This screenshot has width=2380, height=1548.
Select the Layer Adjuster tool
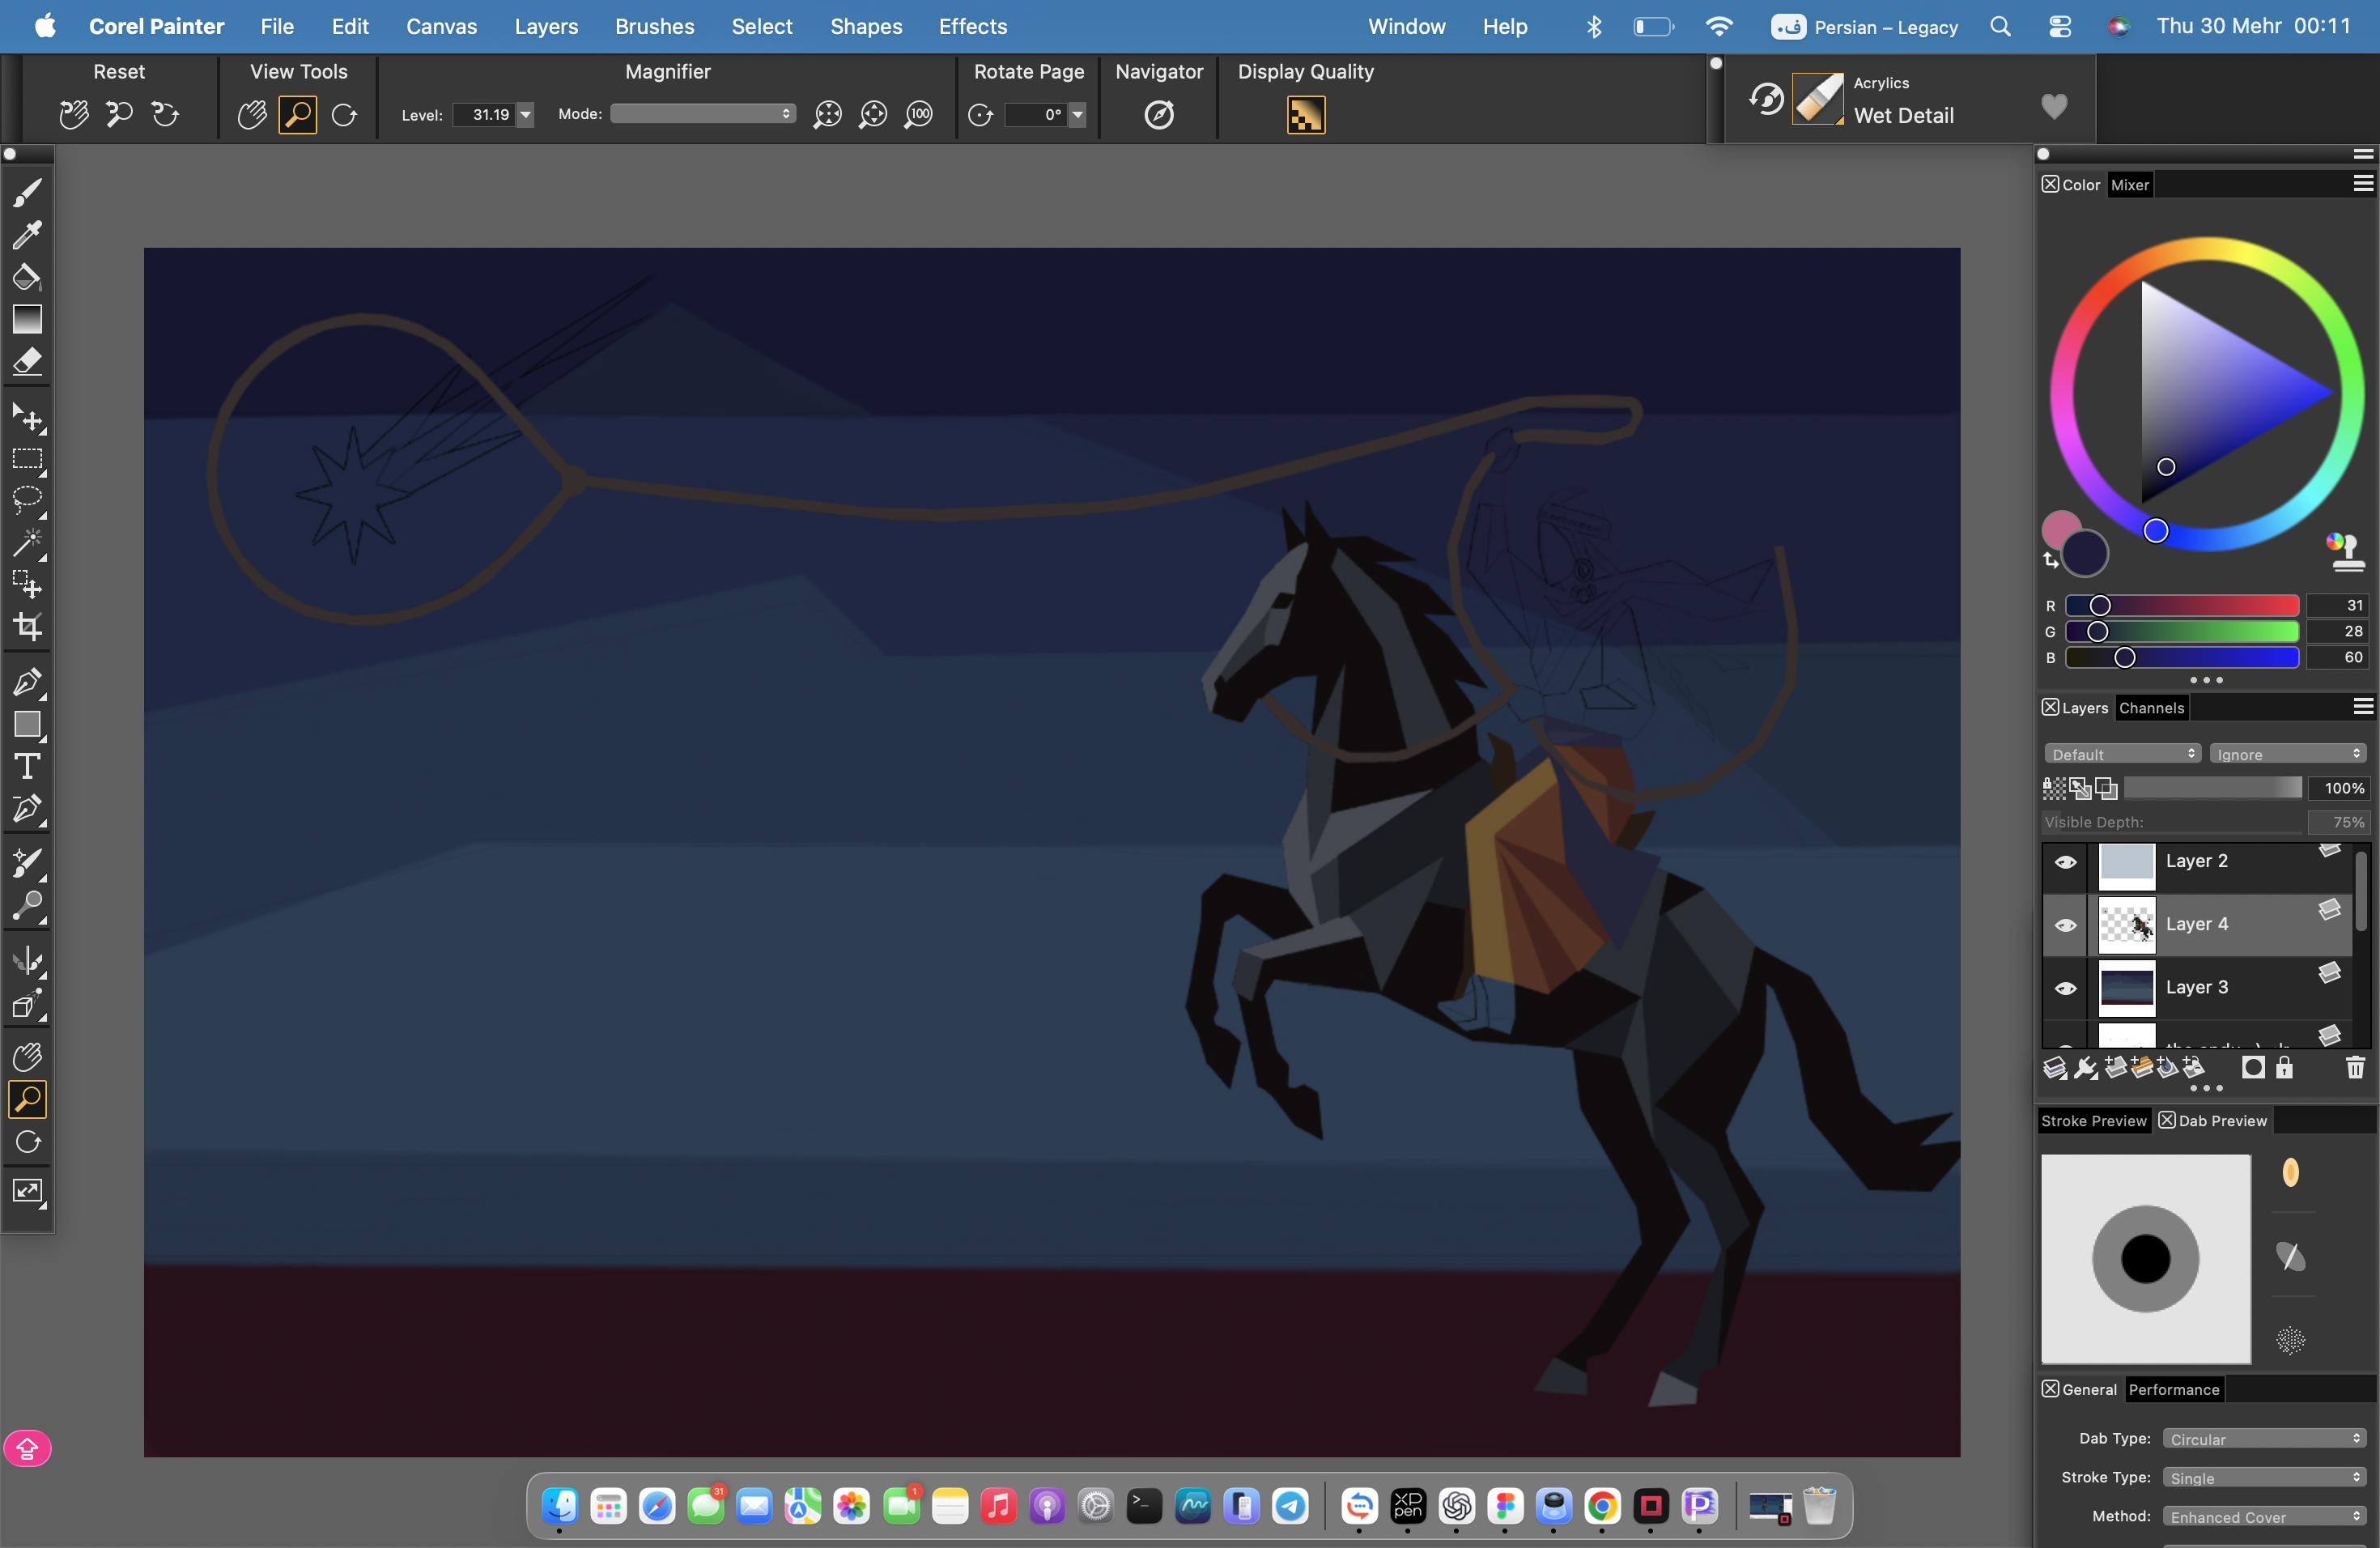[x=28, y=417]
